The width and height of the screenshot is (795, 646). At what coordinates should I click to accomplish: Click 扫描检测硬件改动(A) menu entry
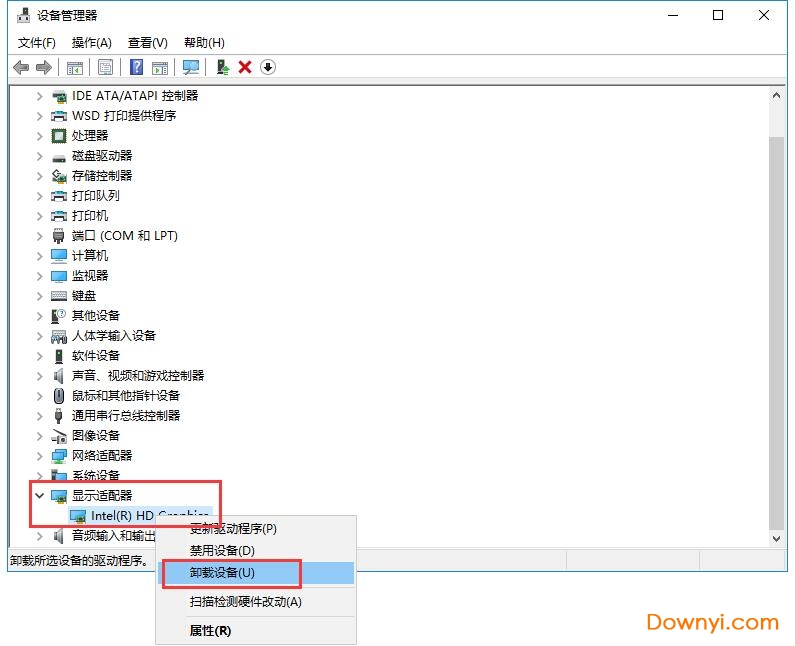click(245, 602)
